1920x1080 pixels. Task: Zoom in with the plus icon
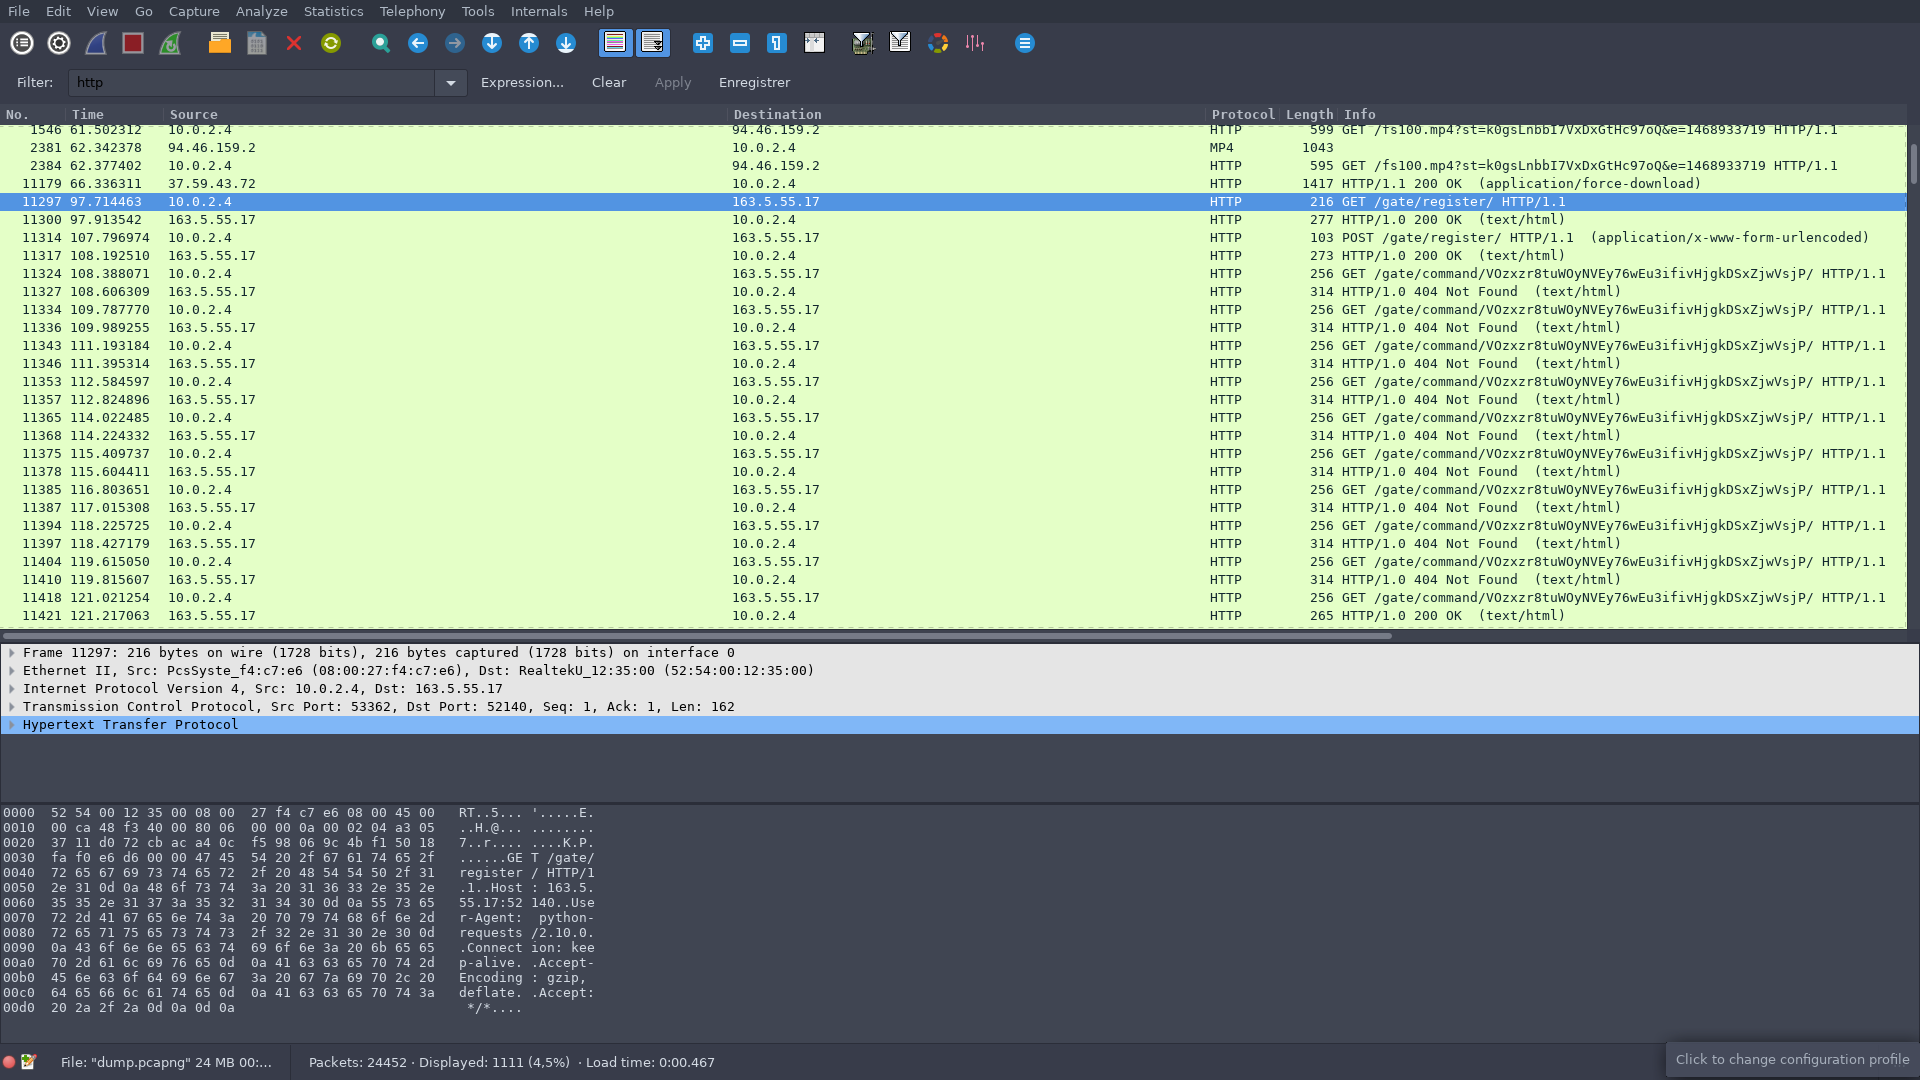(x=703, y=43)
